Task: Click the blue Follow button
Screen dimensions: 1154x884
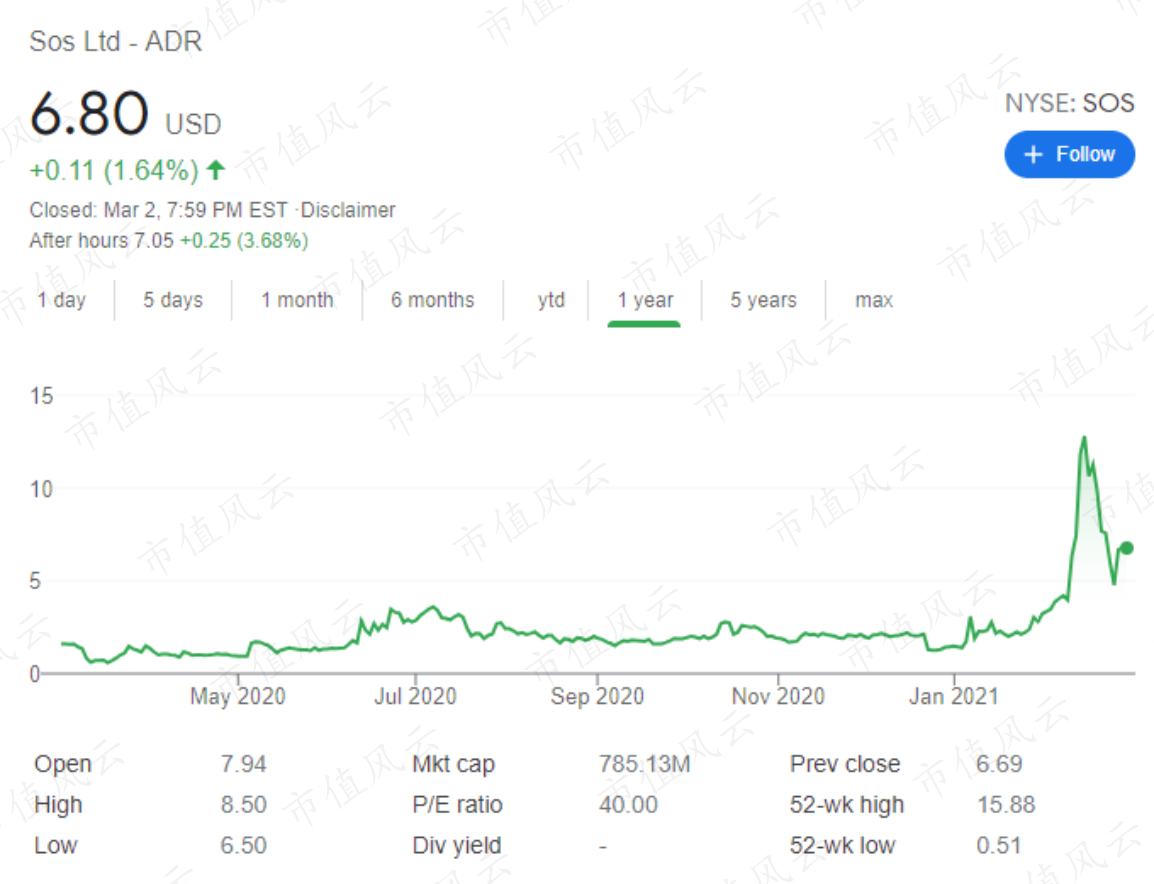Action: pos(1069,154)
